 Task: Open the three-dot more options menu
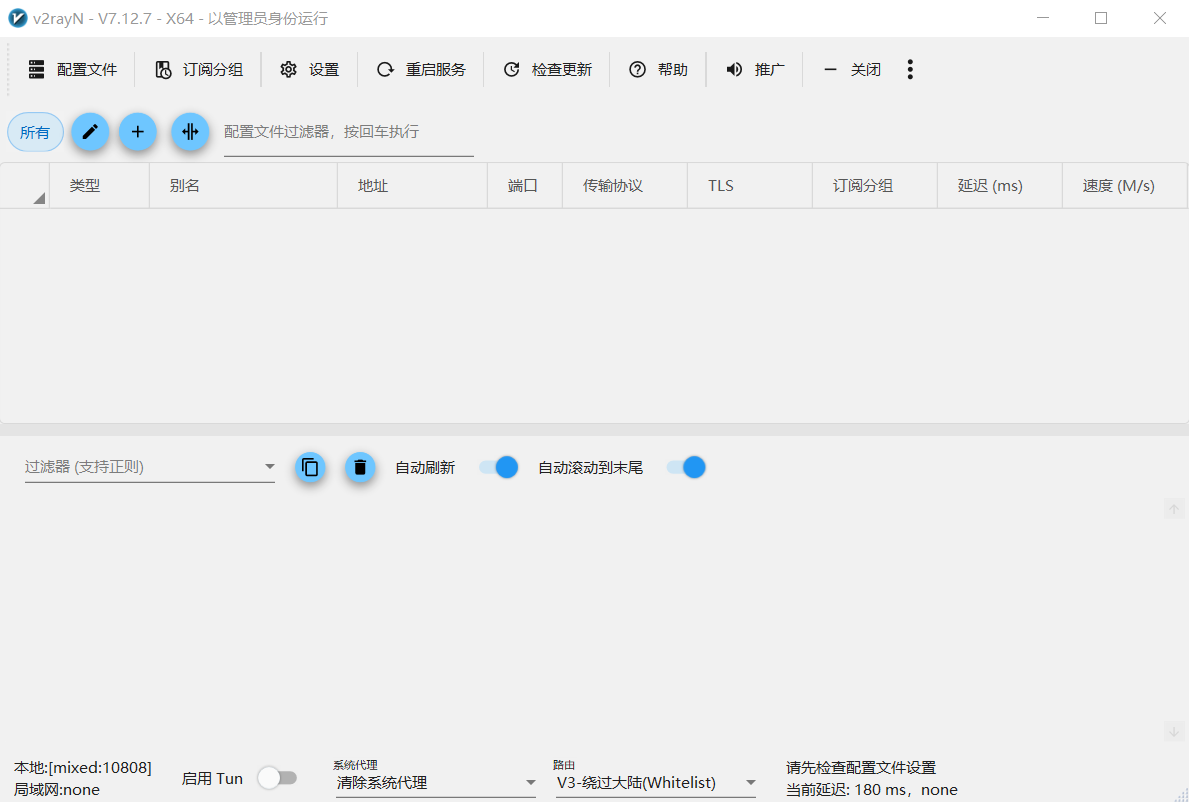coord(909,69)
